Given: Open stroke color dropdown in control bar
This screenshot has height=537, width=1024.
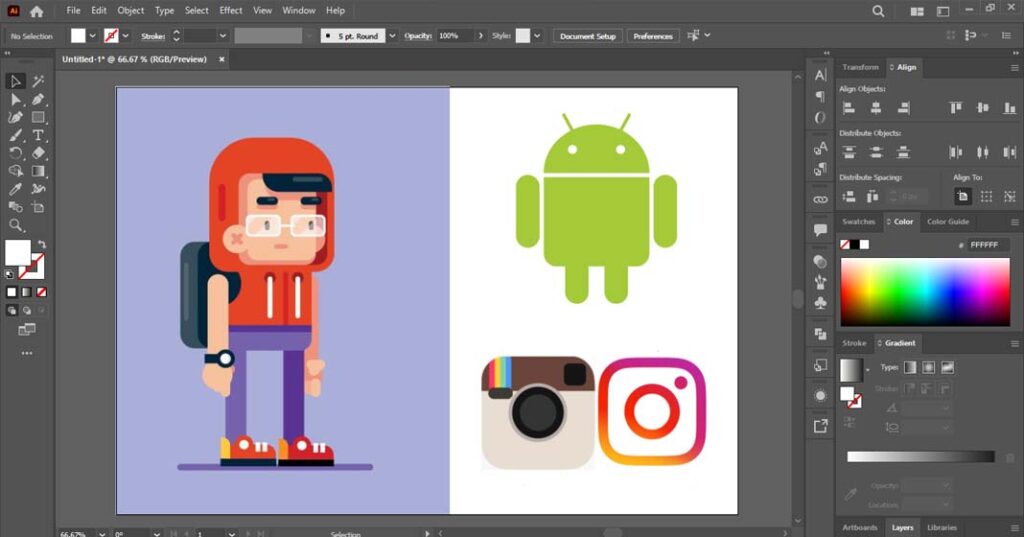Looking at the screenshot, I should [x=125, y=36].
